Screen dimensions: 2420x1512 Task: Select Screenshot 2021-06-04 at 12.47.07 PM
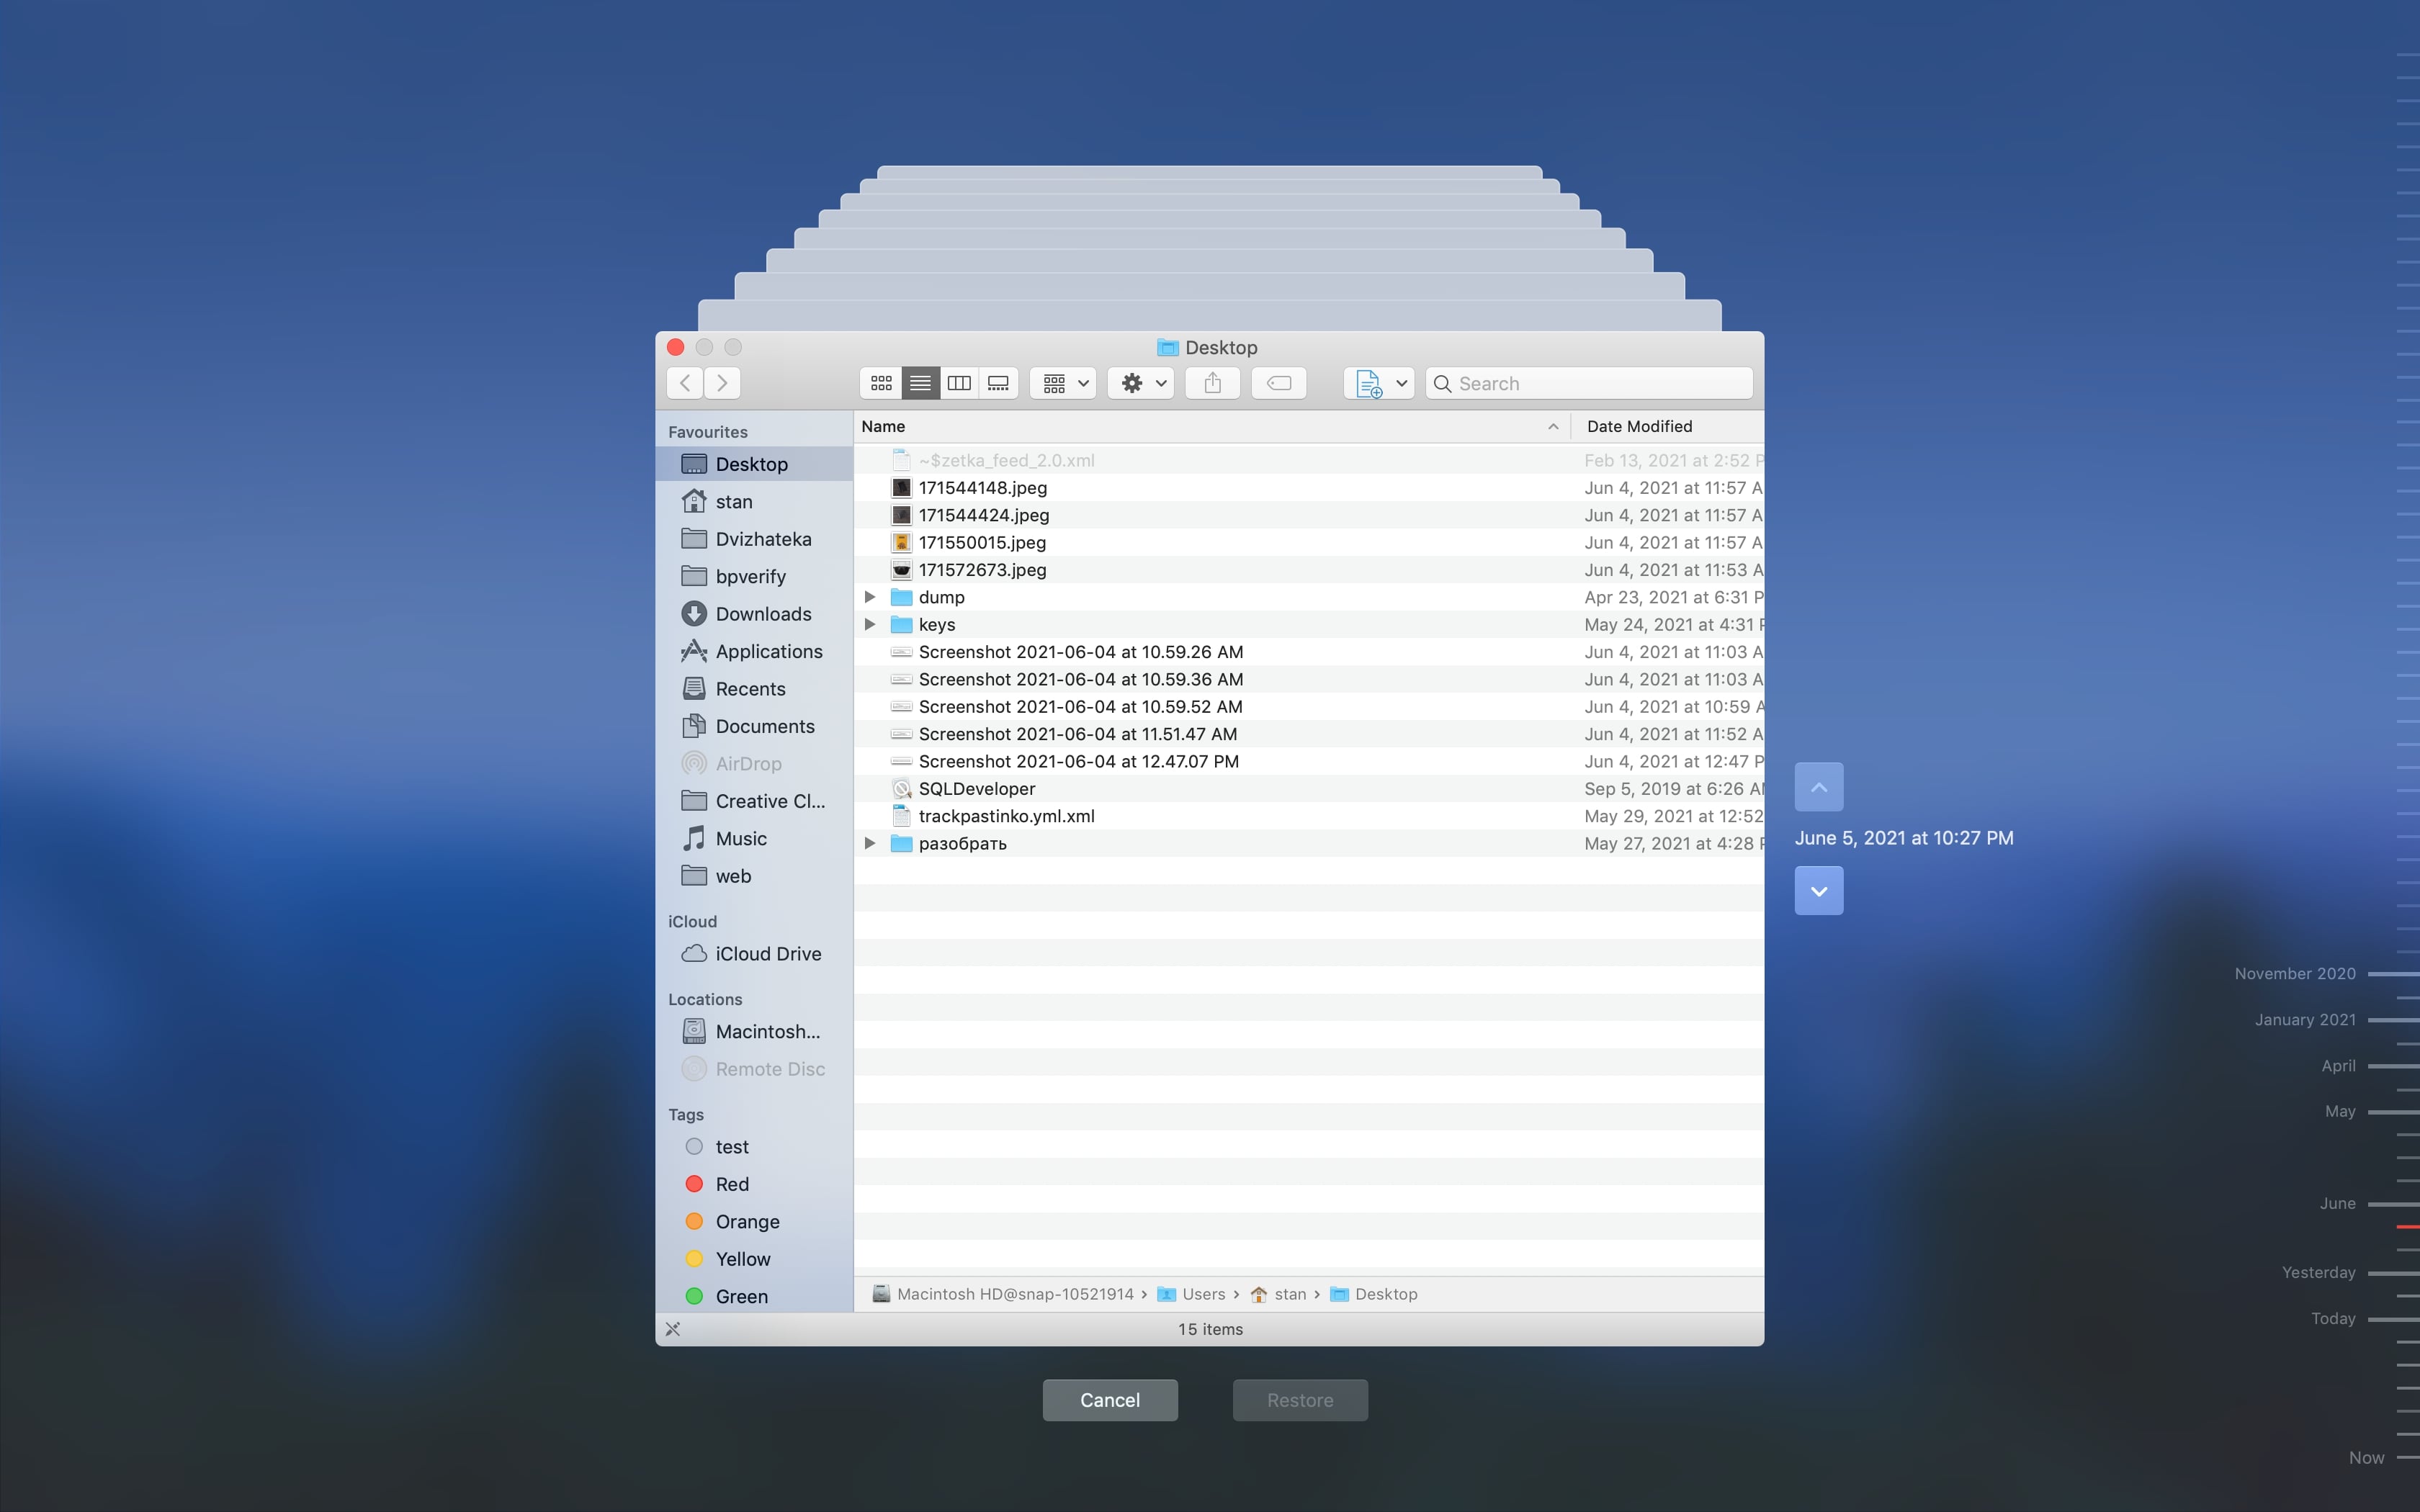[x=1309, y=761]
